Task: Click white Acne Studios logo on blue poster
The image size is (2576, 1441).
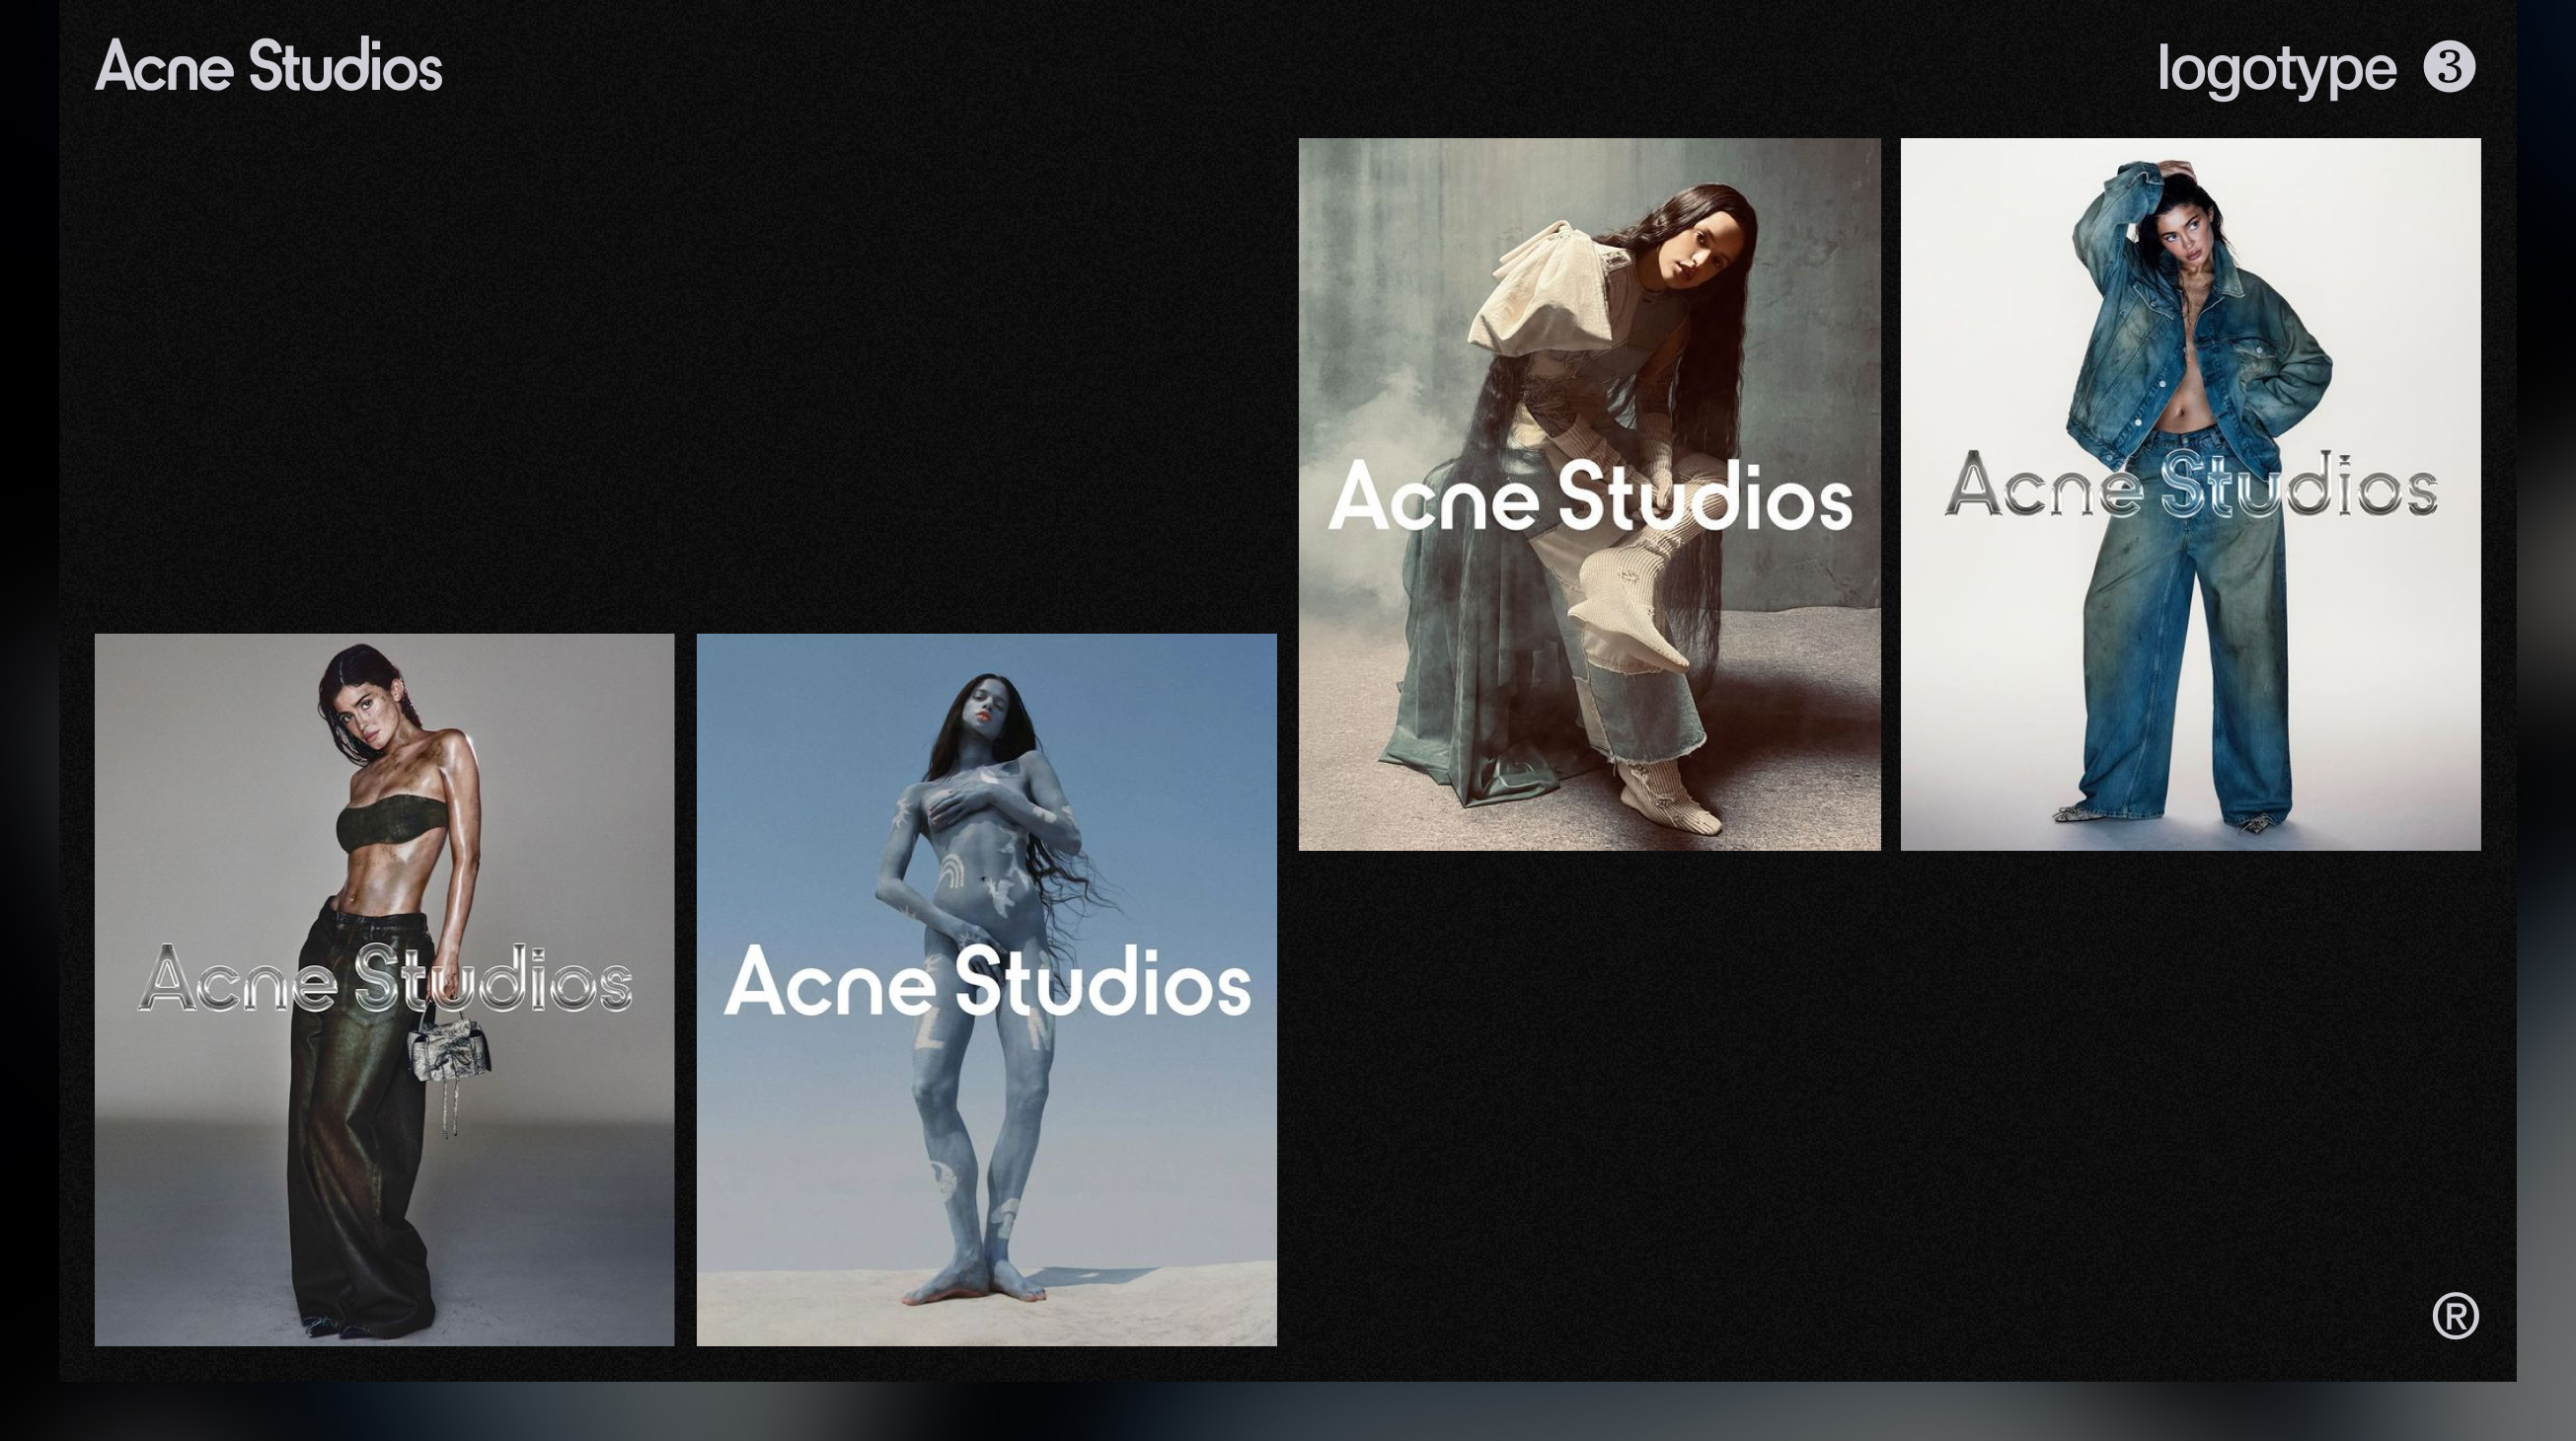Action: click(x=986, y=982)
